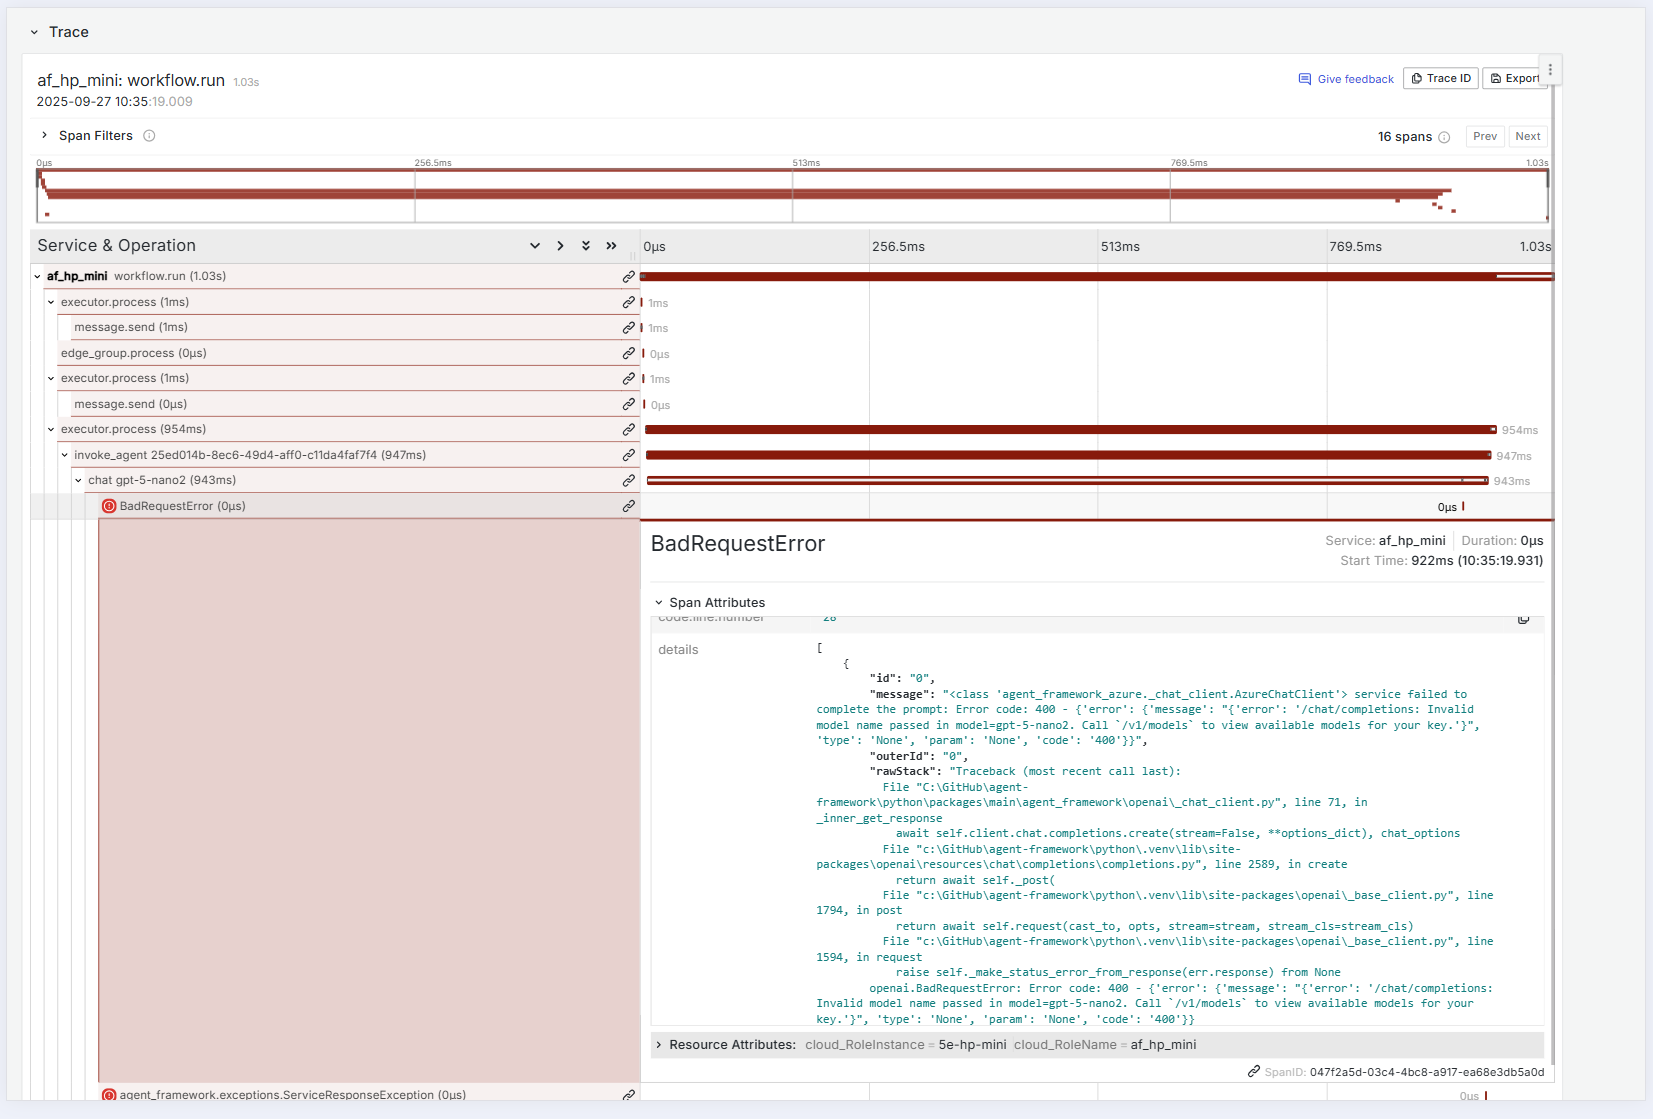The height and width of the screenshot is (1119, 1653).
Task: Click the trace title af_hp_mini: workflow.run
Action: coord(131,80)
